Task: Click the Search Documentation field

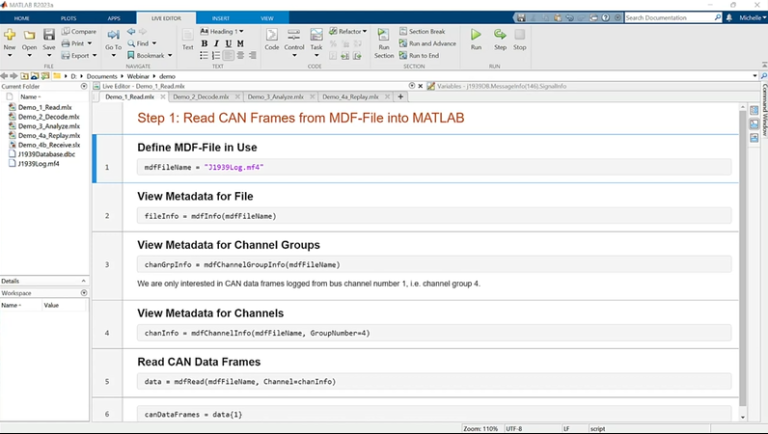Action: (x=668, y=18)
